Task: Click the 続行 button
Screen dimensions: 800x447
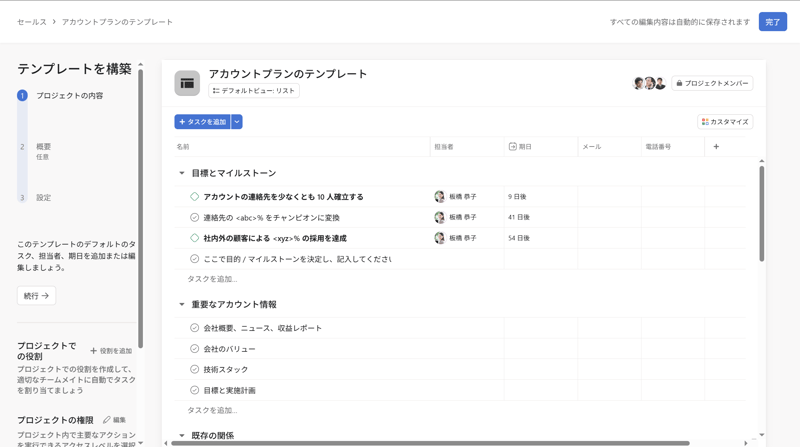Action: pos(36,295)
